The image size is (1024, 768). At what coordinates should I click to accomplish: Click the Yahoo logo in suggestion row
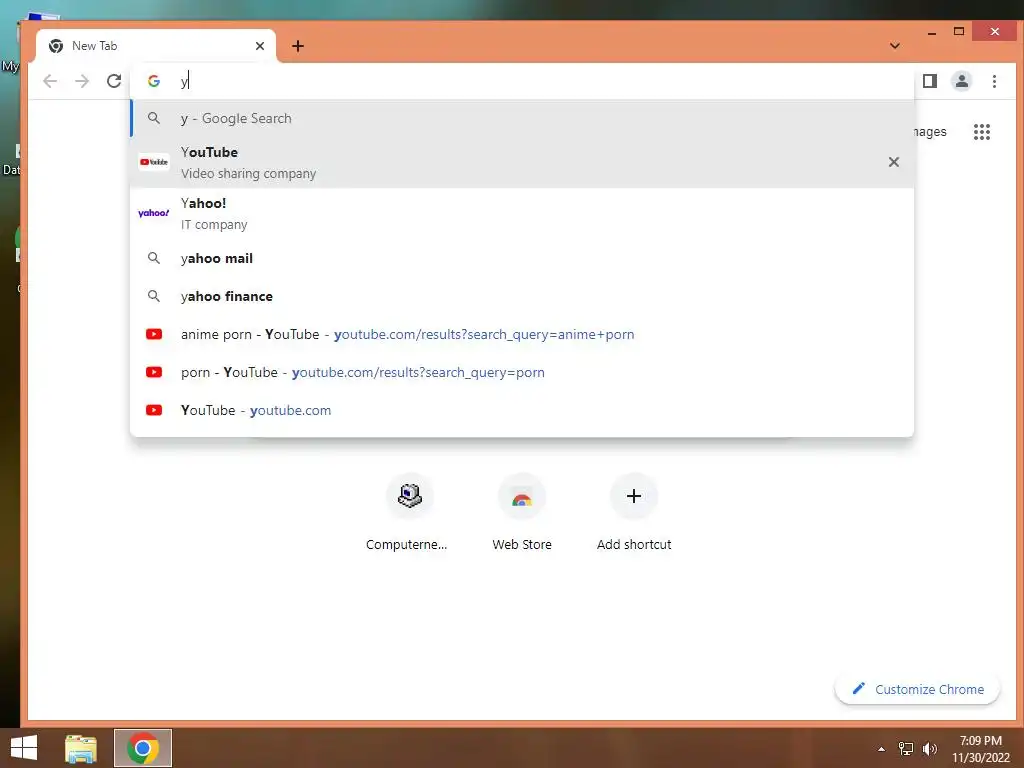[154, 213]
